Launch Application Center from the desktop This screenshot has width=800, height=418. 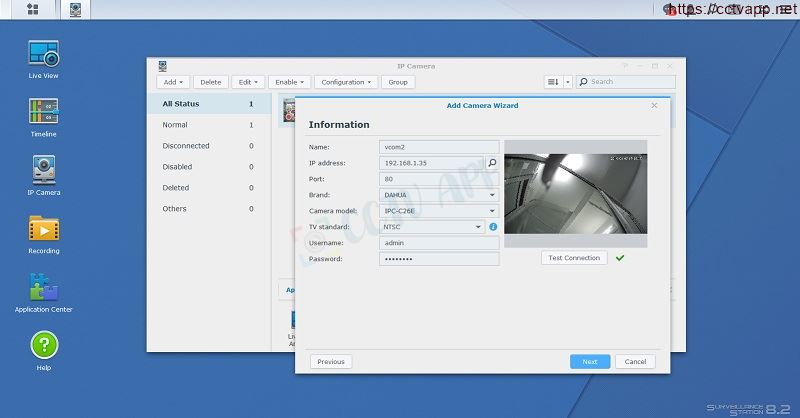click(43, 288)
